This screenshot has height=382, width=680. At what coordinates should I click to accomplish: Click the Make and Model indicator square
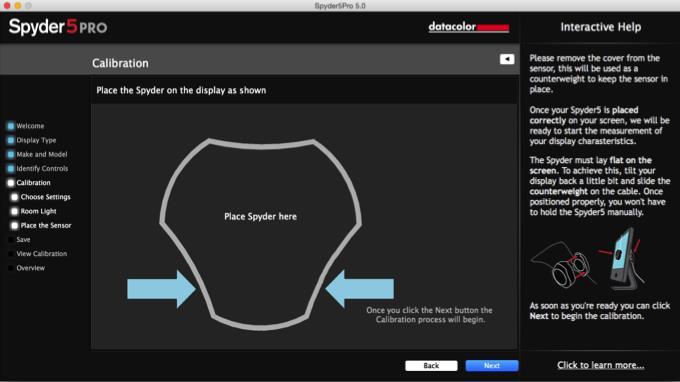(x=11, y=154)
